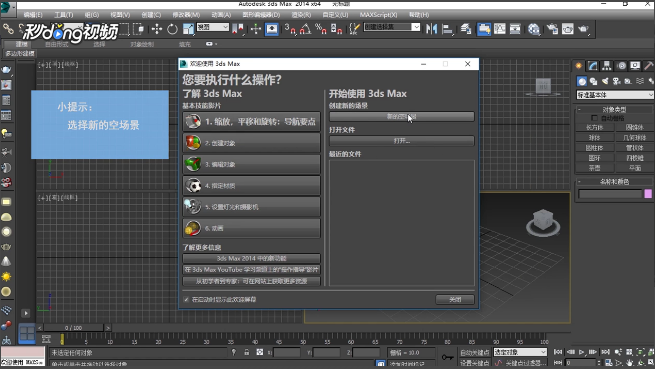This screenshot has height=369, width=655.
Task: Open the Material Editor sphere icon
Action: point(533,29)
